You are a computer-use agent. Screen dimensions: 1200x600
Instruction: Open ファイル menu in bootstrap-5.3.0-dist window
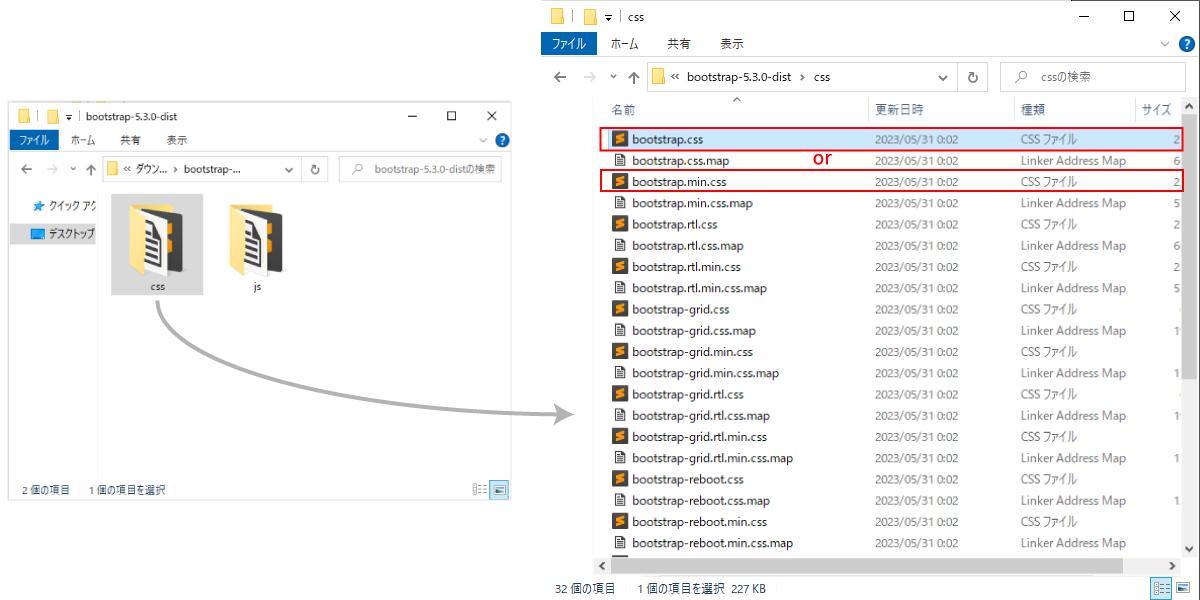pos(34,140)
